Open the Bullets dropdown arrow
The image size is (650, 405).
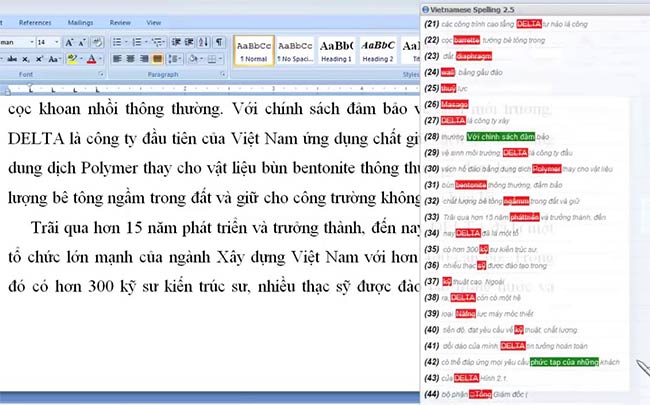[126, 42]
